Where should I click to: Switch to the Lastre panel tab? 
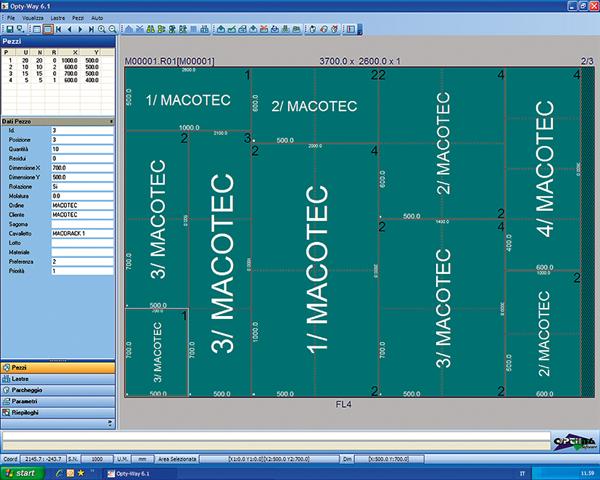(58, 379)
